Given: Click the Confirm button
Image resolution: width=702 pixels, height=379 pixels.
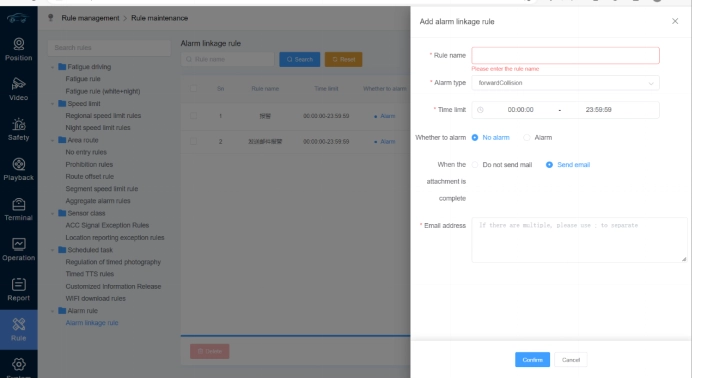Looking at the screenshot, I should (532, 360).
